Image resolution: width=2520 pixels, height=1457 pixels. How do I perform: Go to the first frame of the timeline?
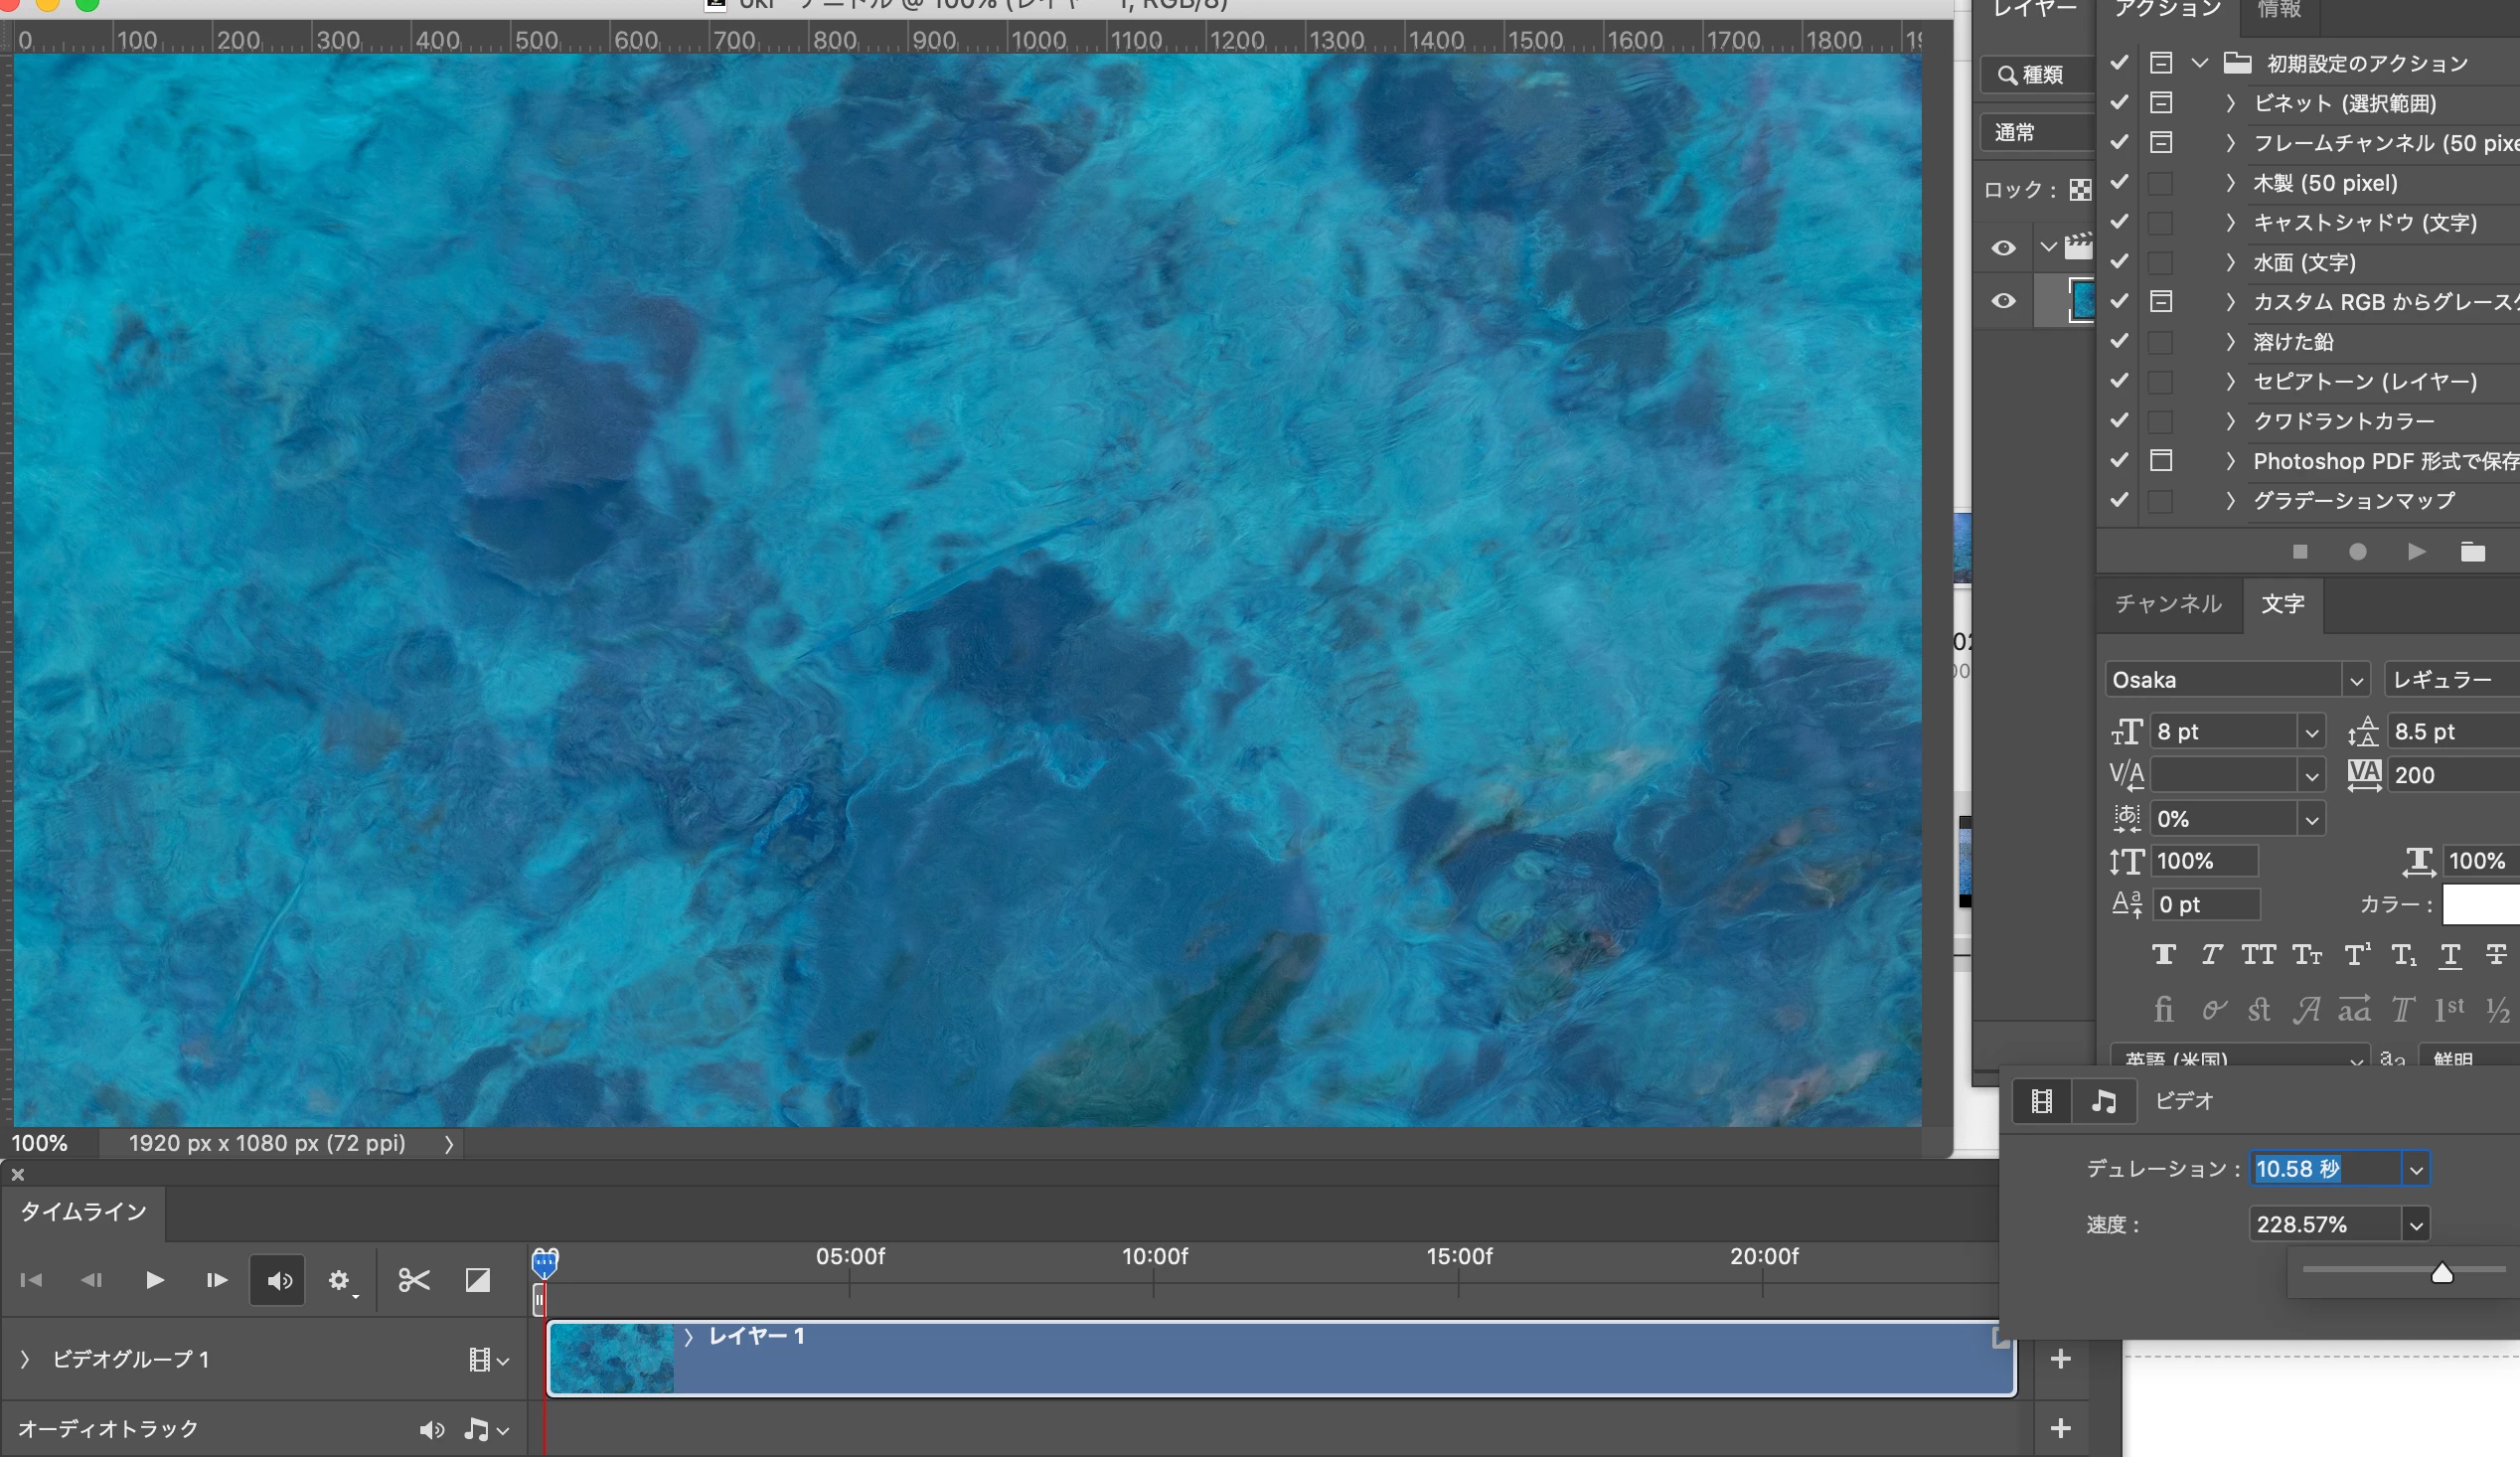[31, 1280]
